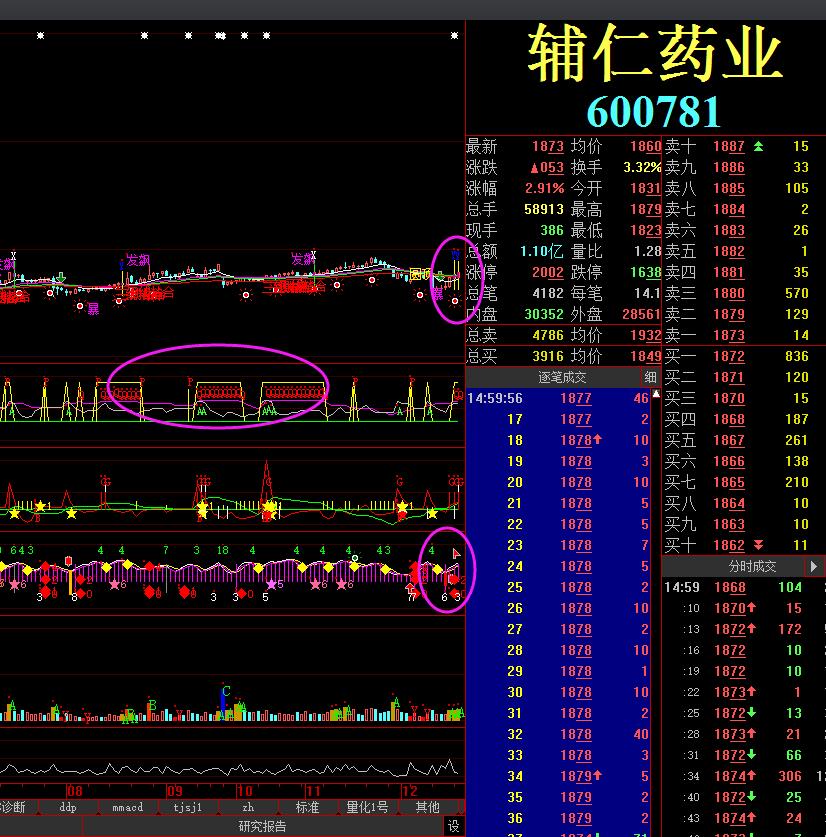Click the 买七 volume 210
826x837 pixels.
coord(797,482)
